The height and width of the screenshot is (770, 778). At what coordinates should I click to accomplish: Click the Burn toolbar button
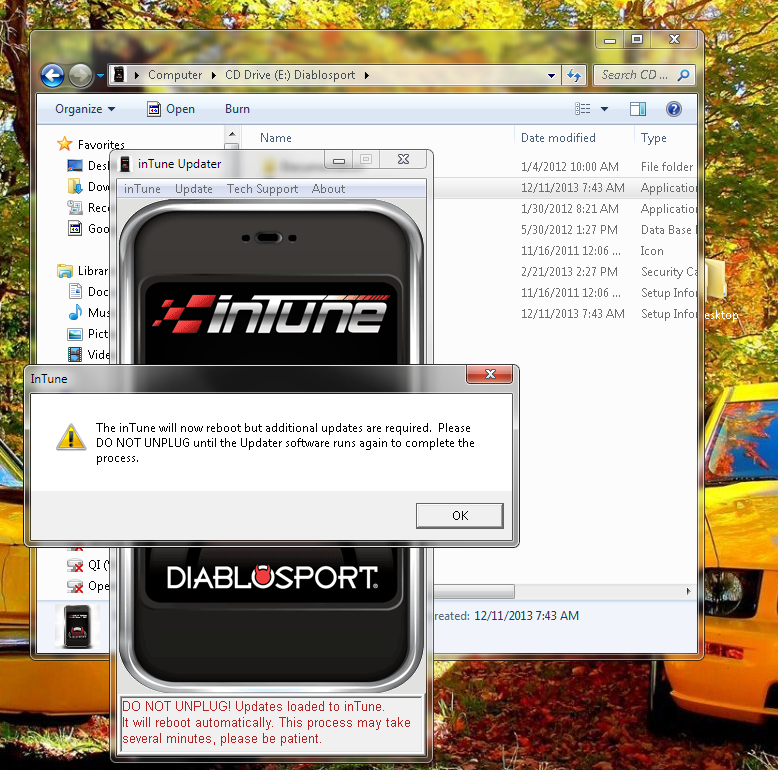tap(237, 109)
